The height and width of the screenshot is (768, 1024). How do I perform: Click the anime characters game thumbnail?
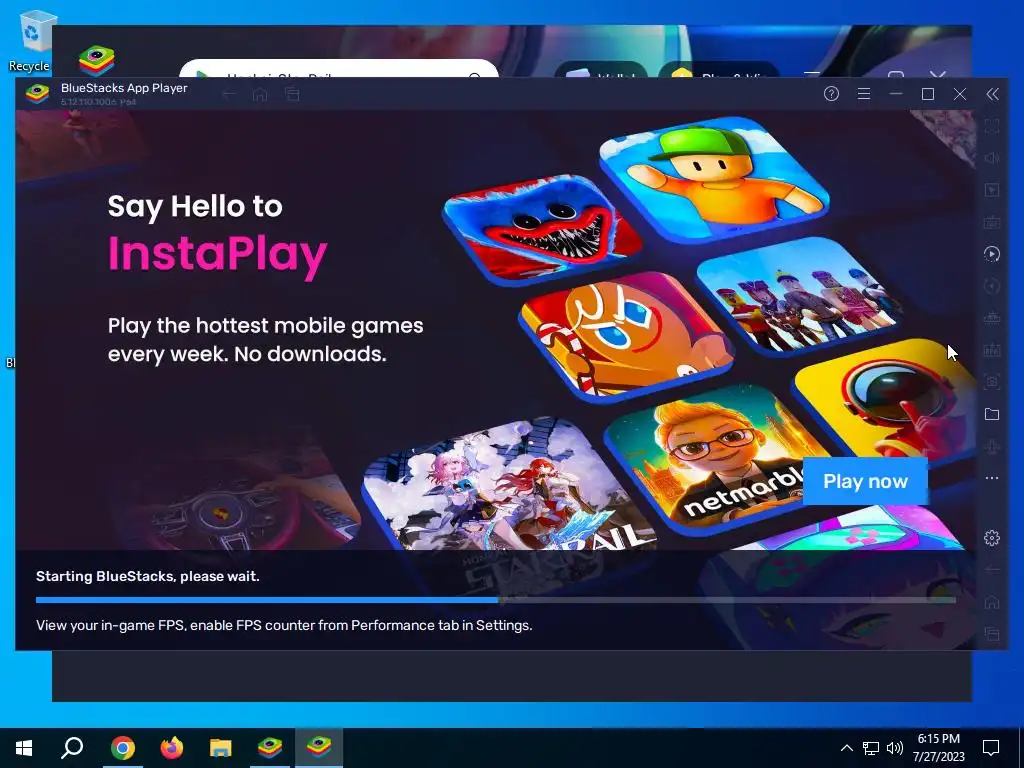pyautogui.click(x=509, y=487)
